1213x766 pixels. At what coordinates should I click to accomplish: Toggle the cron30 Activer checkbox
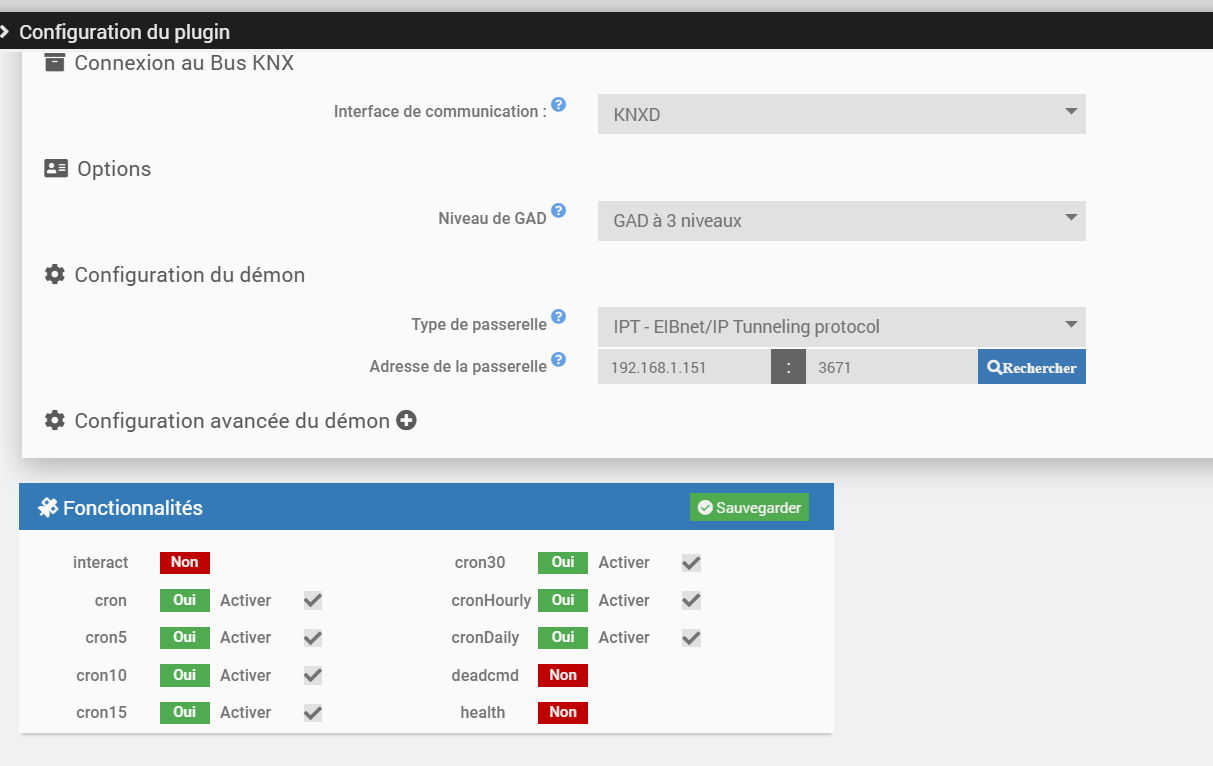coord(691,563)
